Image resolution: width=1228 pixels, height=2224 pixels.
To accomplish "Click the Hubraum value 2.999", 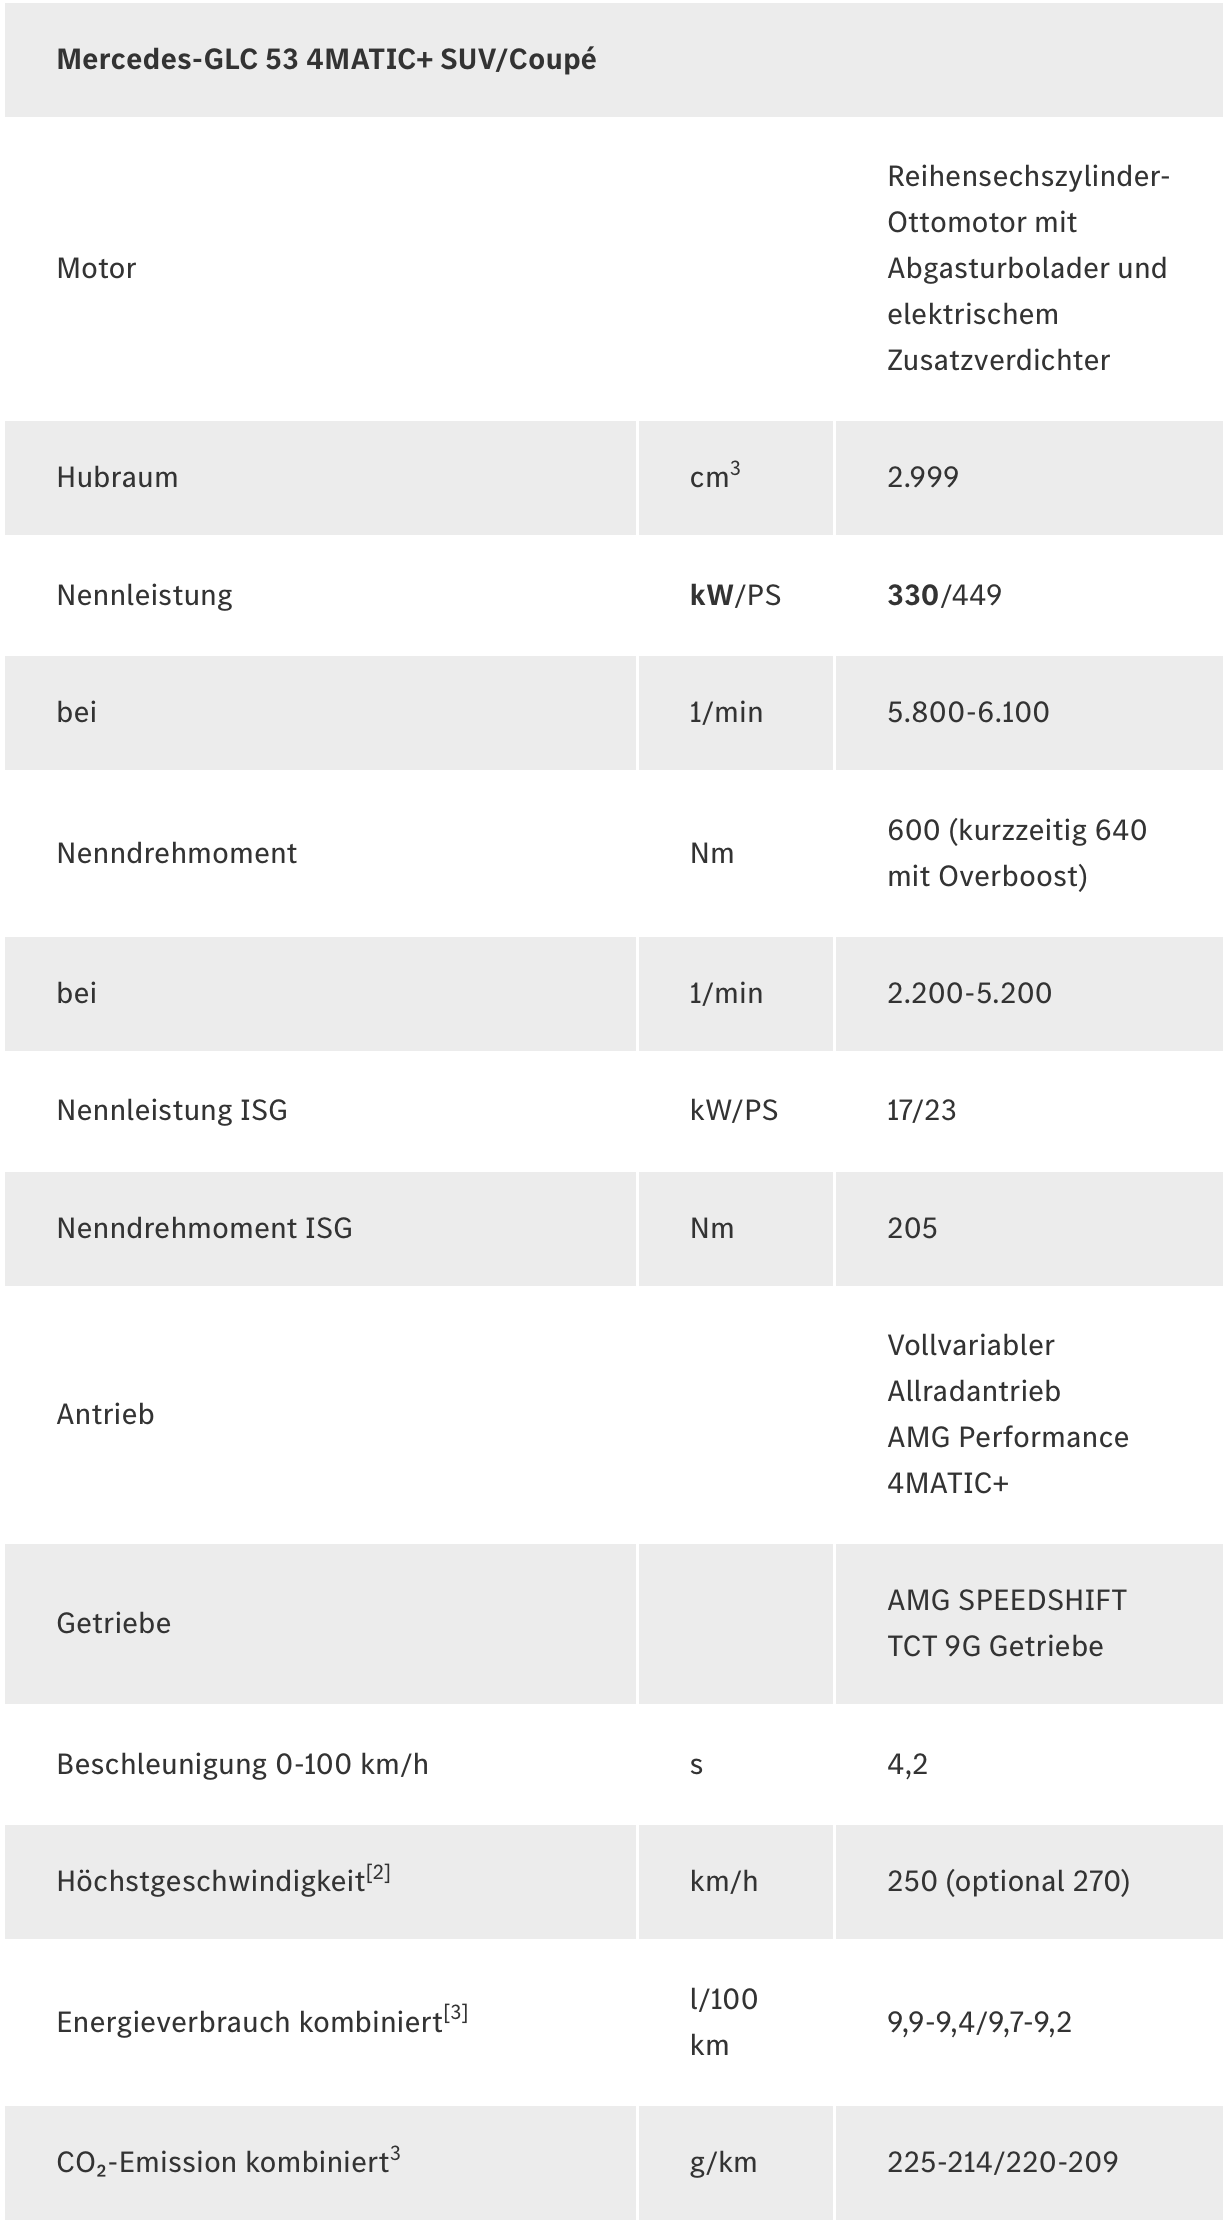I will point(922,477).
